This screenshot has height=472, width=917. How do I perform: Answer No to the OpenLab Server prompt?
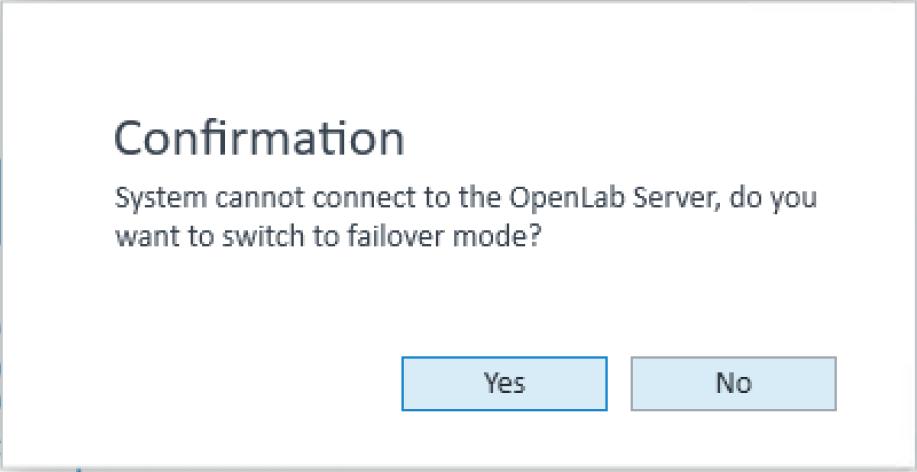point(733,383)
